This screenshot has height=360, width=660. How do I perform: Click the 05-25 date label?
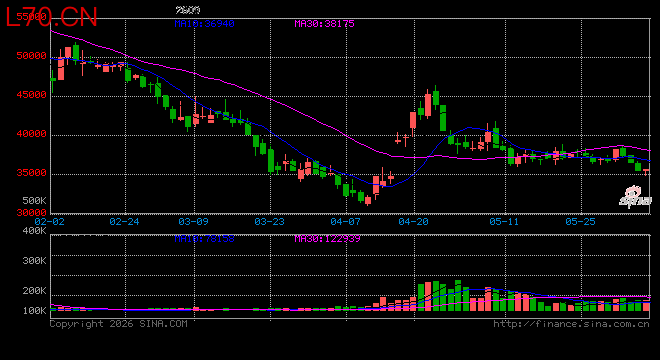coord(580,221)
